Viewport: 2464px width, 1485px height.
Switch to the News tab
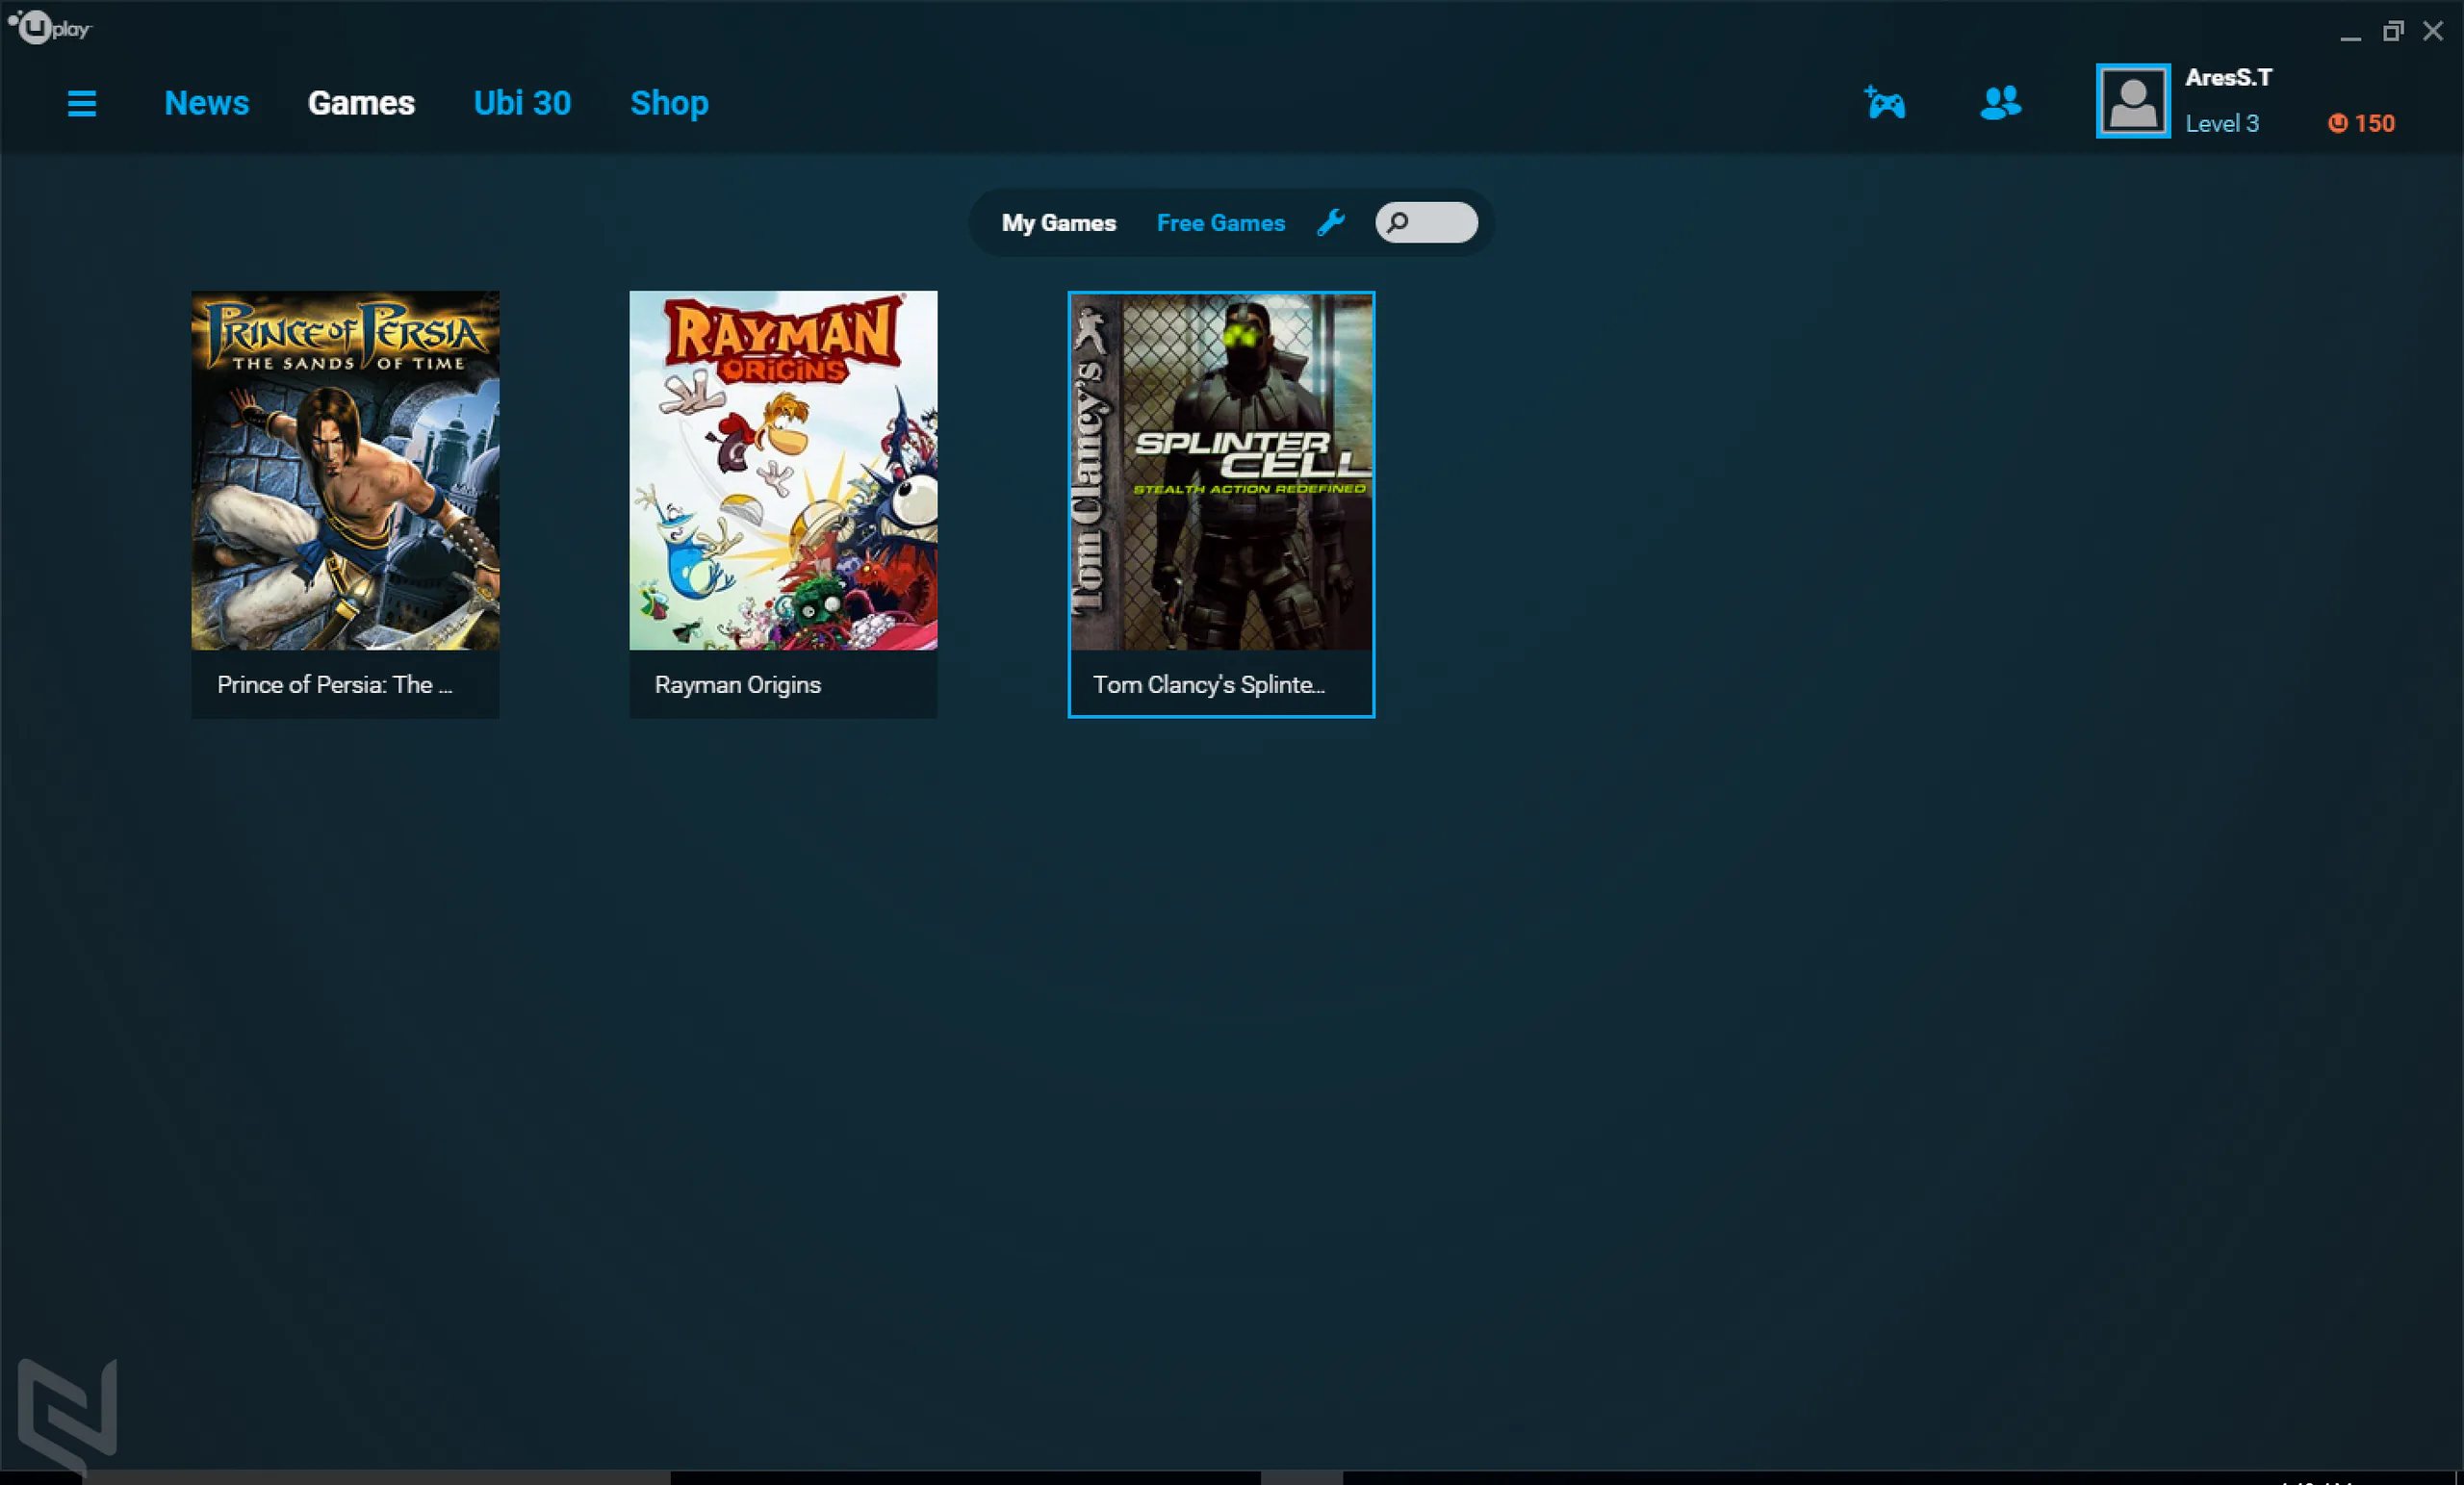(x=206, y=103)
